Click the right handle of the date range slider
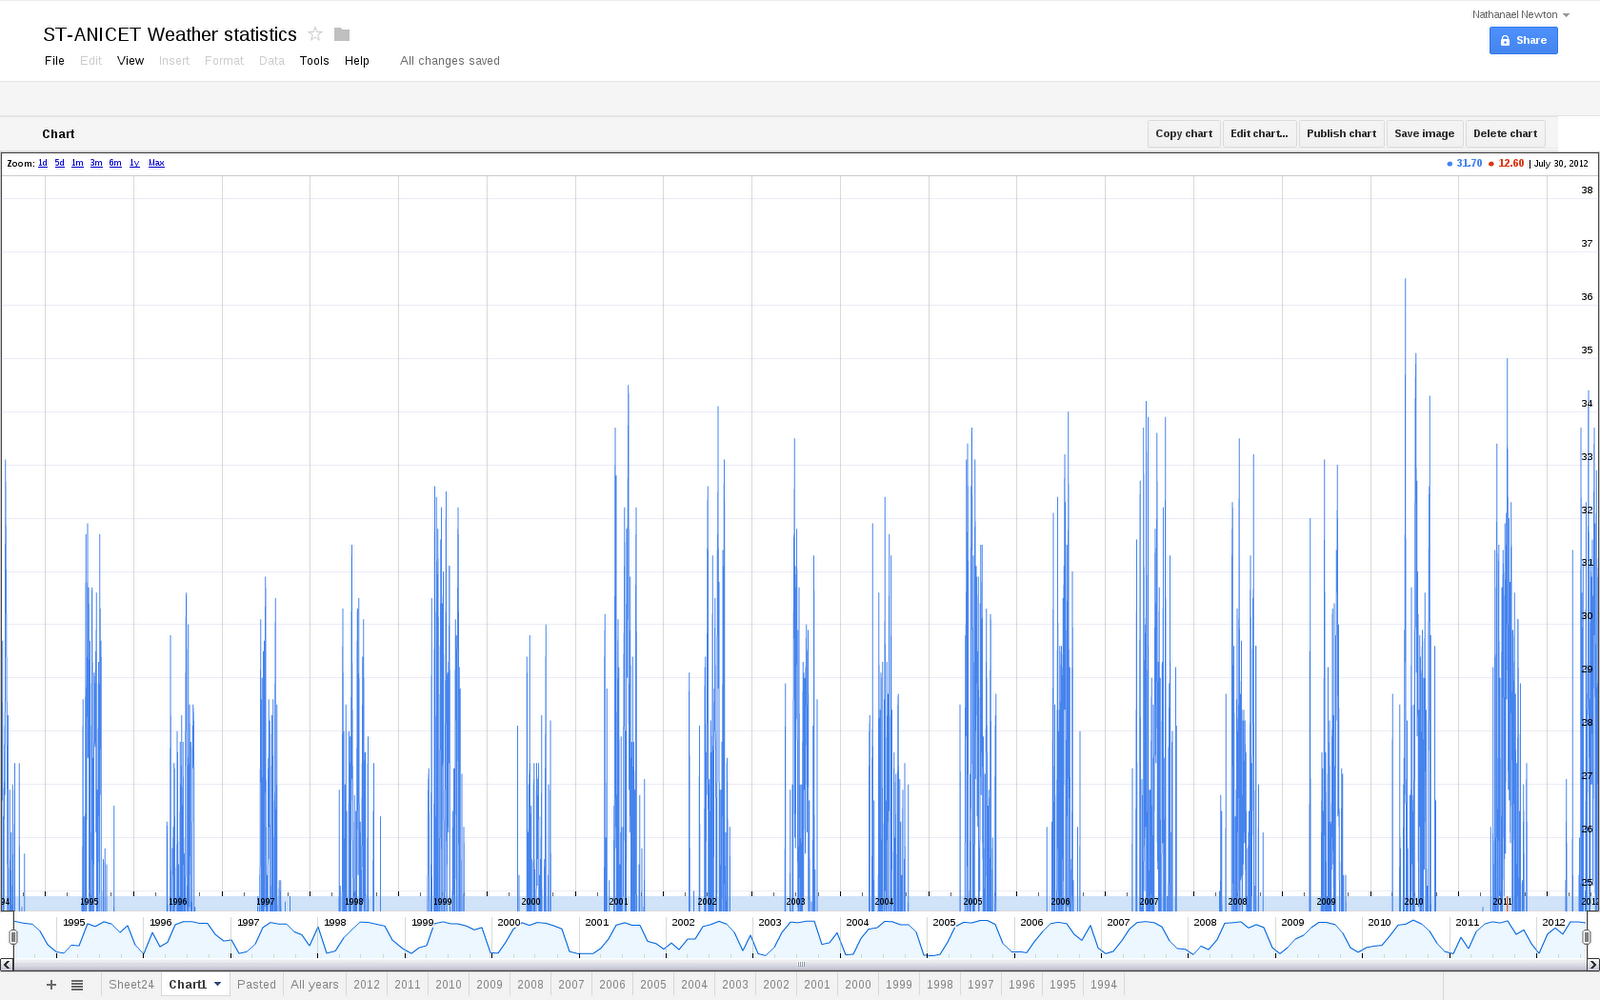Viewport: 1600px width, 1000px height. [1586, 936]
